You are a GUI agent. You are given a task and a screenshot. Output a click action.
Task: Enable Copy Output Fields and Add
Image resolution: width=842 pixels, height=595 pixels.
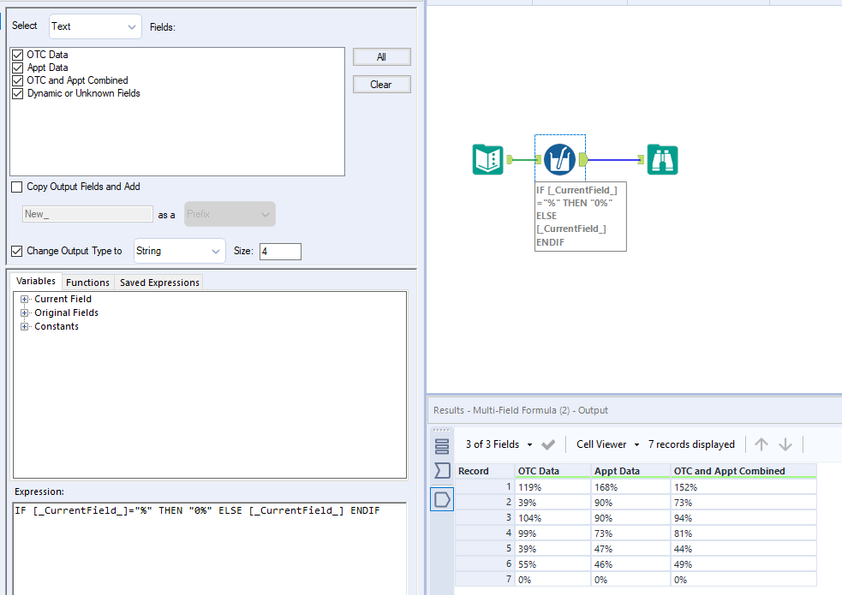click(17, 187)
